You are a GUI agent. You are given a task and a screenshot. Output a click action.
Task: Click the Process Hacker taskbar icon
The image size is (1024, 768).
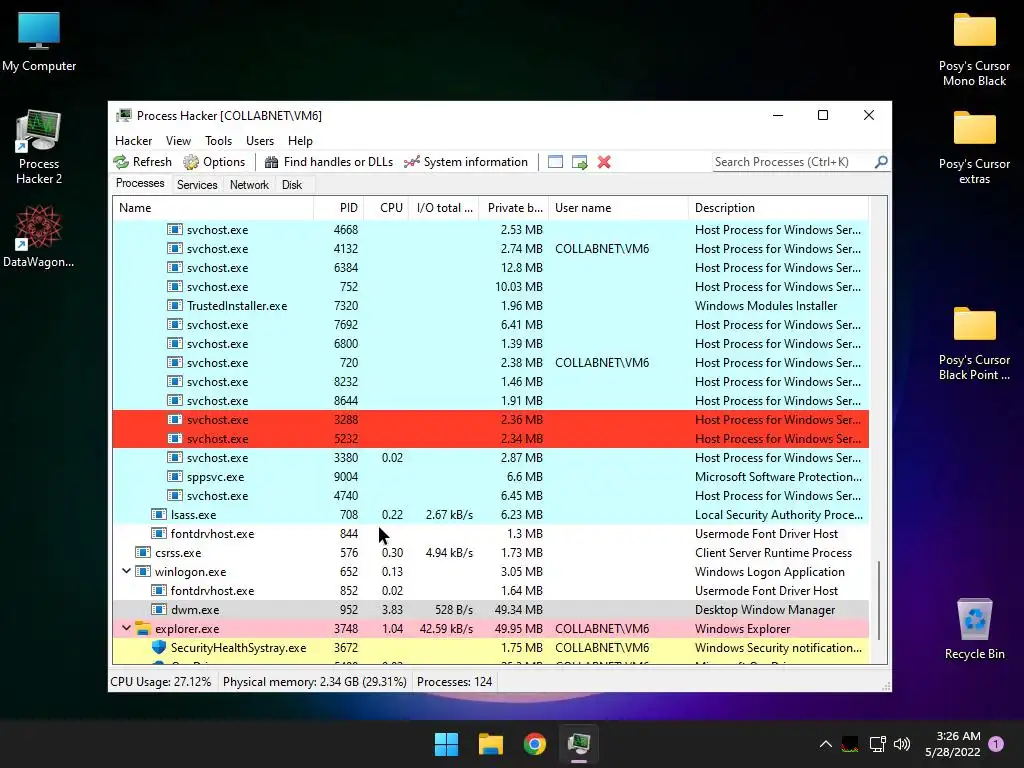pos(579,744)
